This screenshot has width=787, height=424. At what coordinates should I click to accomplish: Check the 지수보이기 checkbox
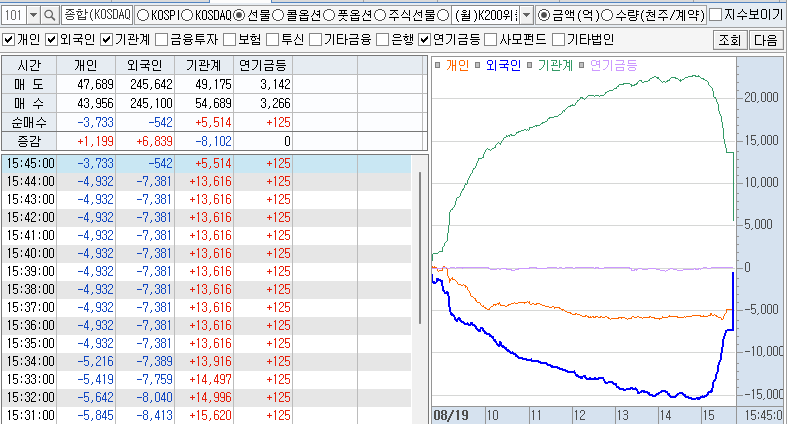[x=716, y=15]
